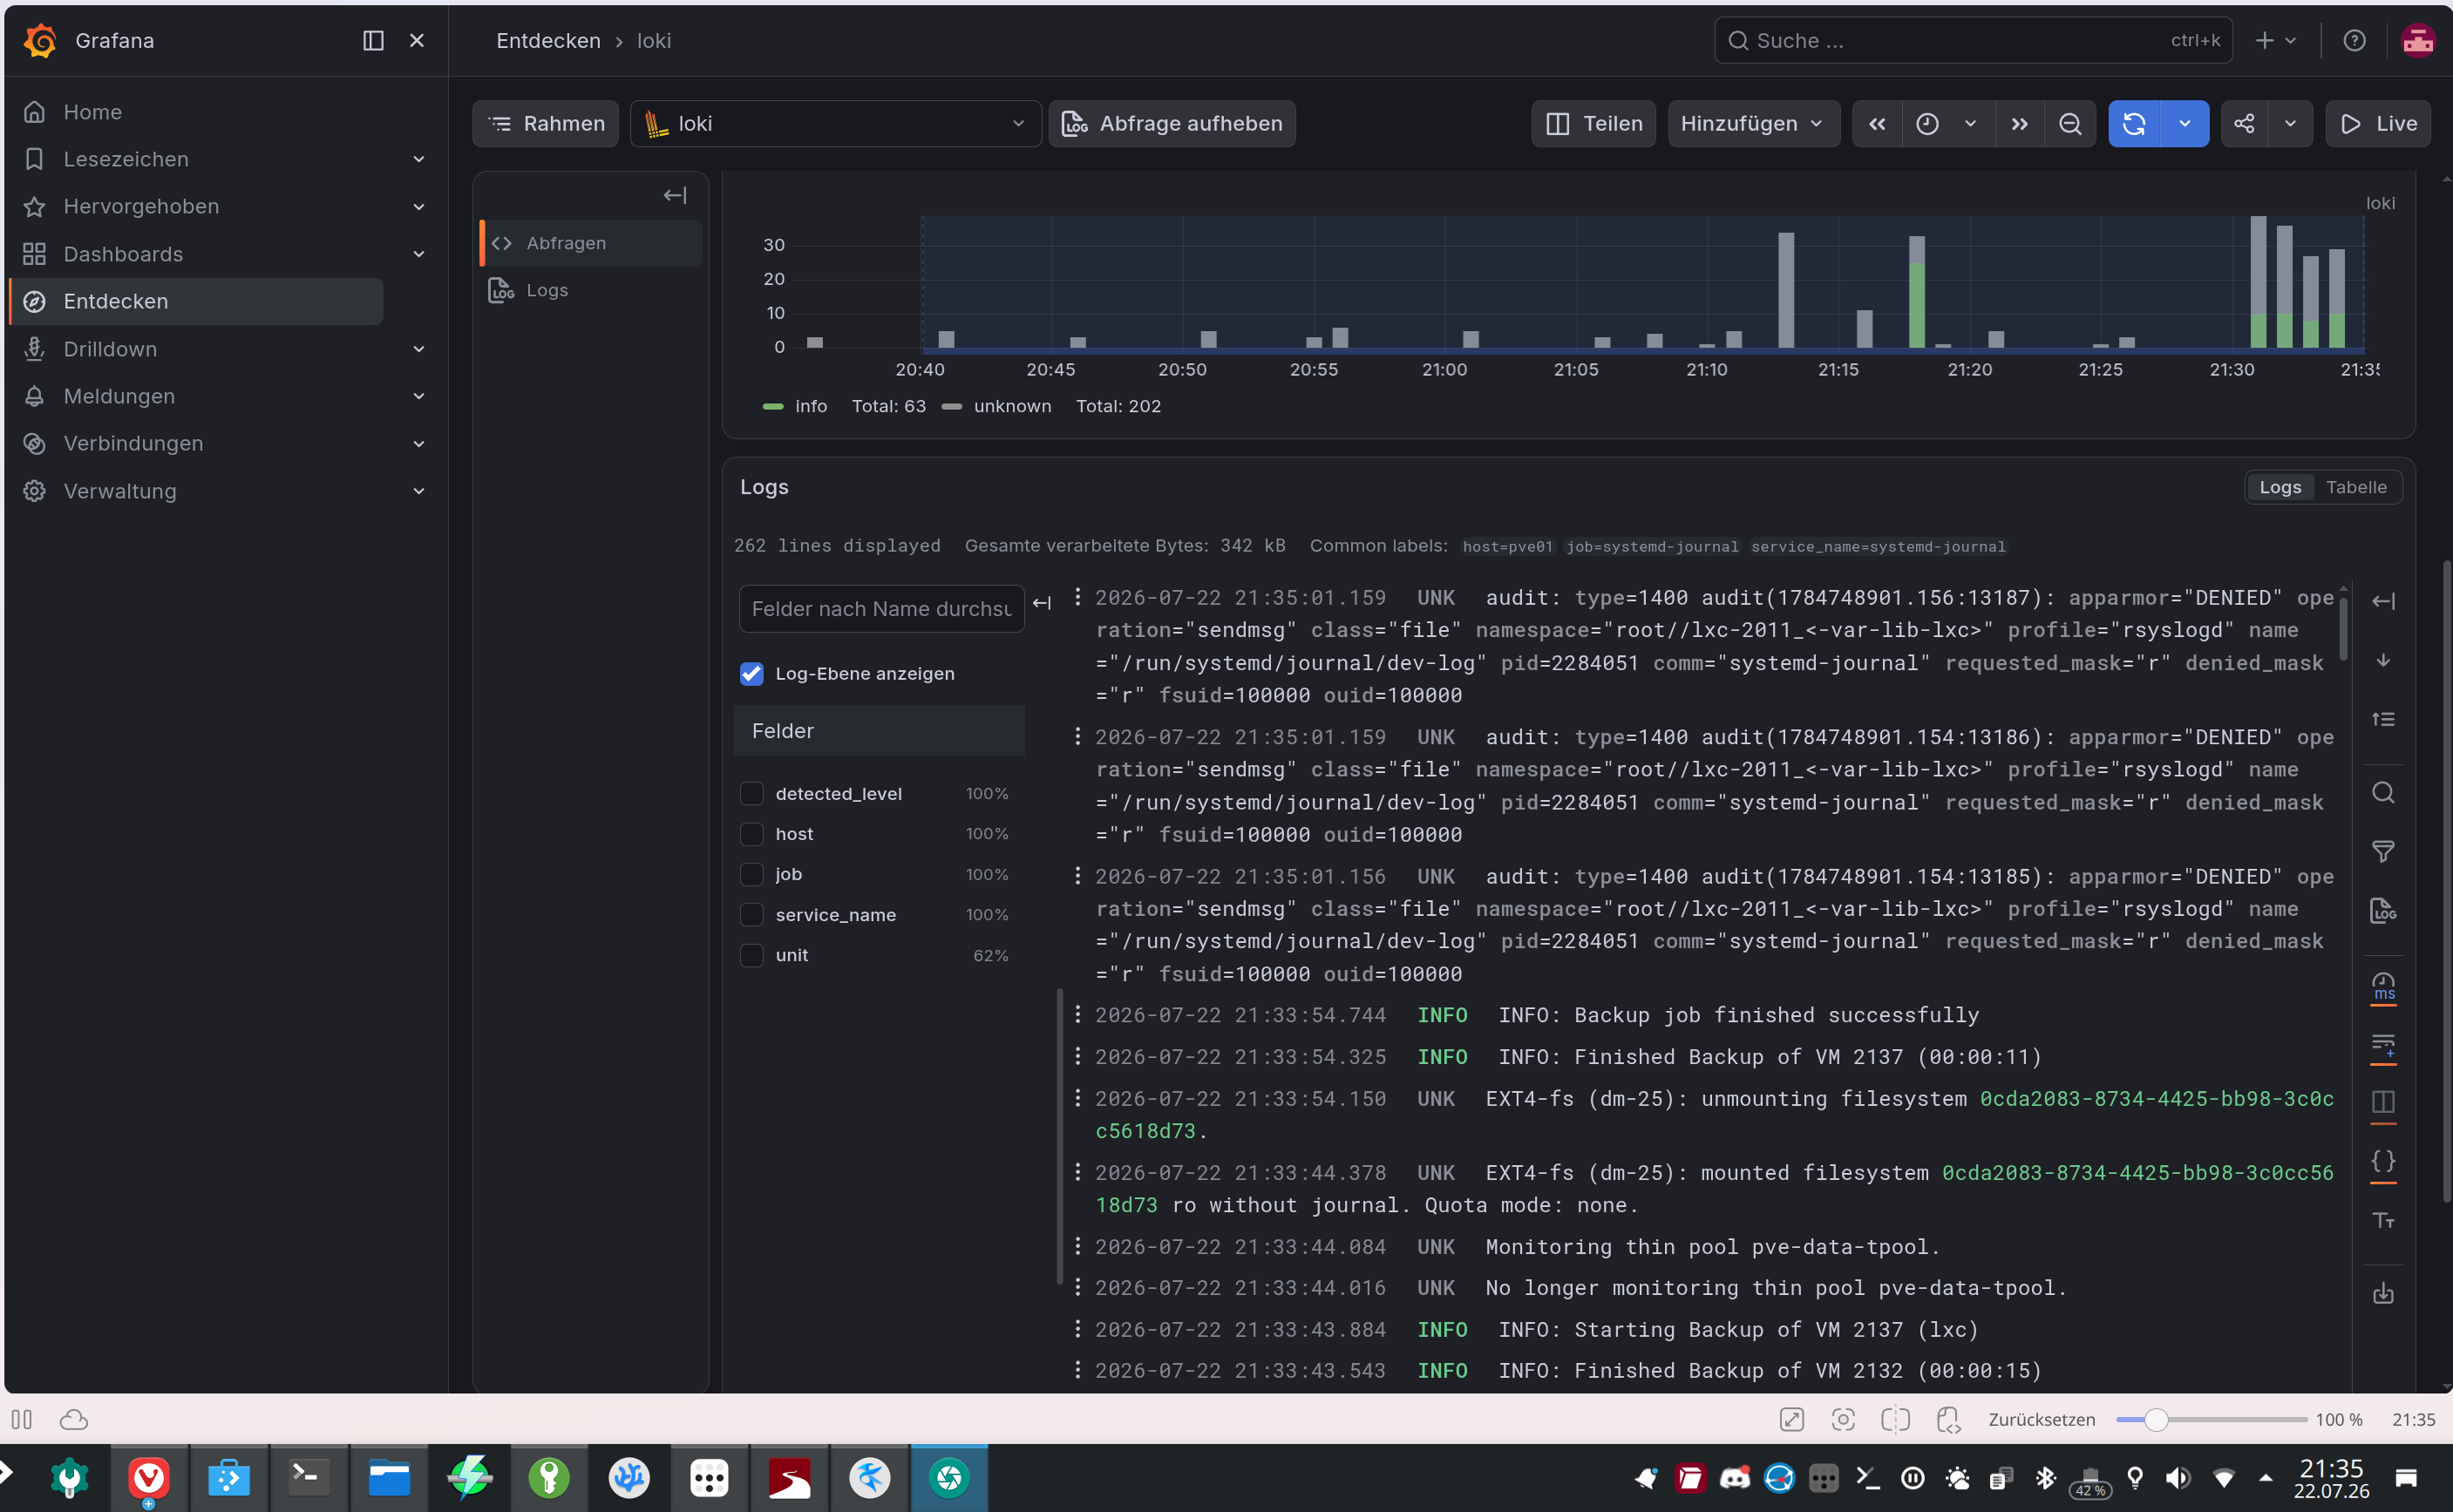Zoom out the time range

coord(2070,124)
